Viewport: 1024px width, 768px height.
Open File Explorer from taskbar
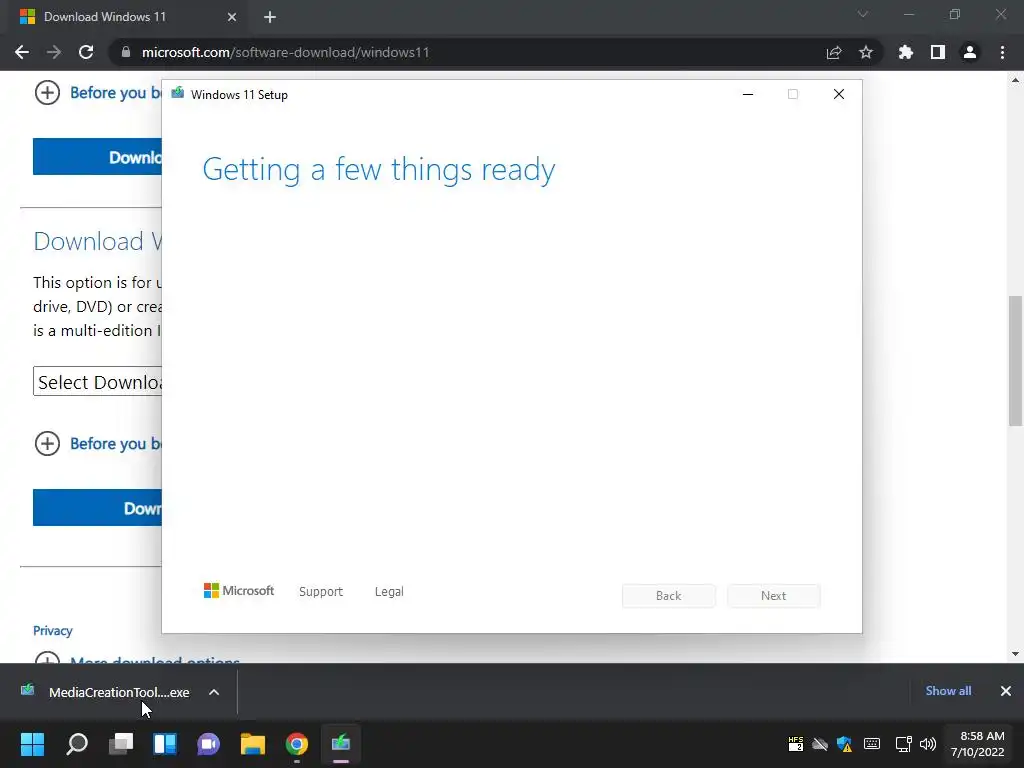point(253,744)
